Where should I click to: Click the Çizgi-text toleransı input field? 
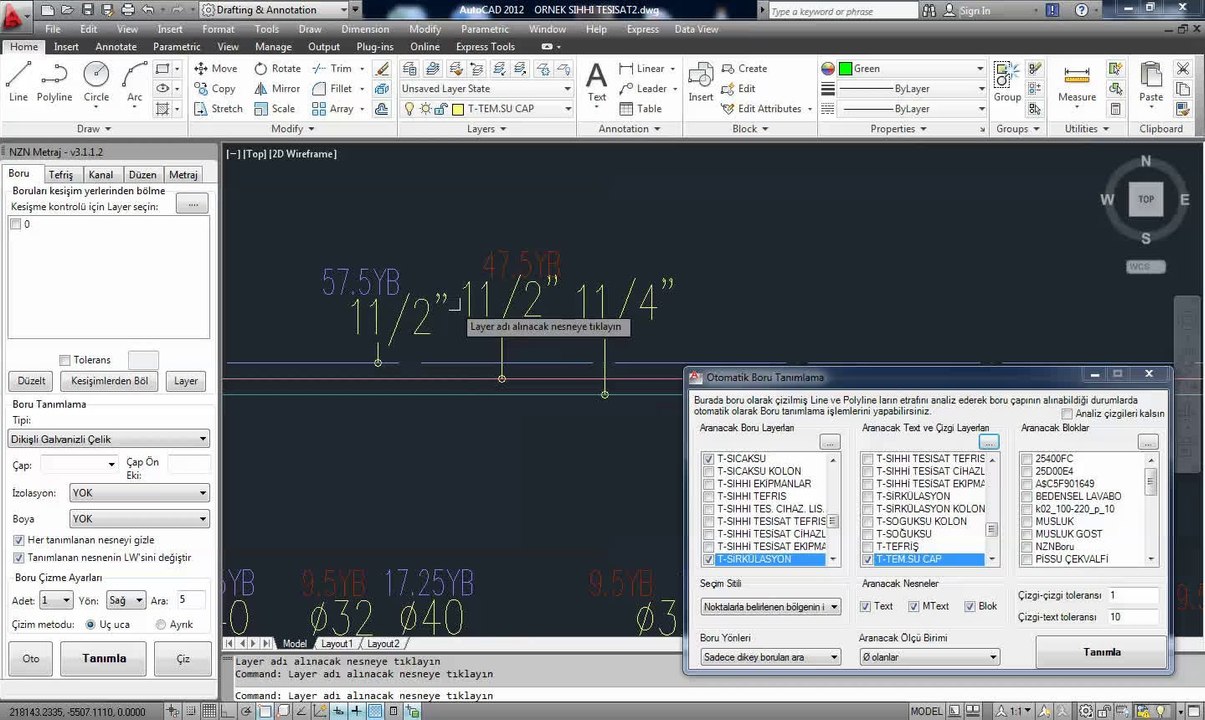coord(1131,617)
